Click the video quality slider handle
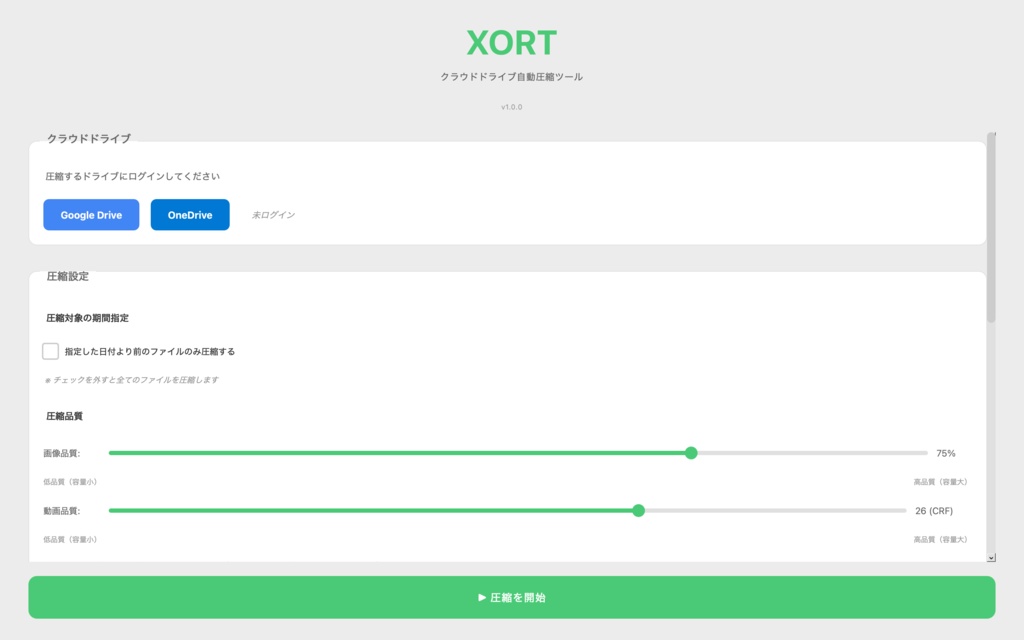The width and height of the screenshot is (1024, 640). point(639,511)
